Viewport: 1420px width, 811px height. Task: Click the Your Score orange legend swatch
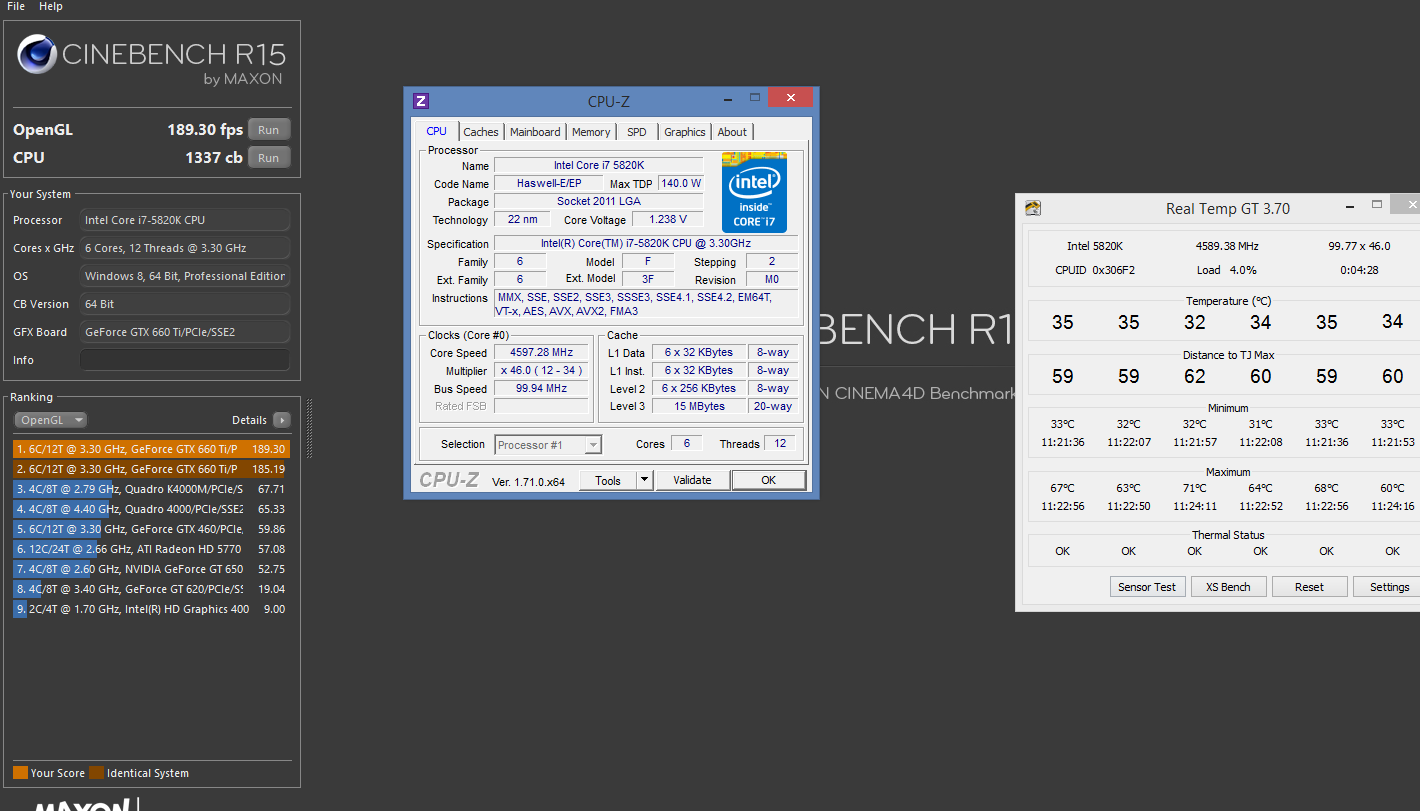[20, 773]
